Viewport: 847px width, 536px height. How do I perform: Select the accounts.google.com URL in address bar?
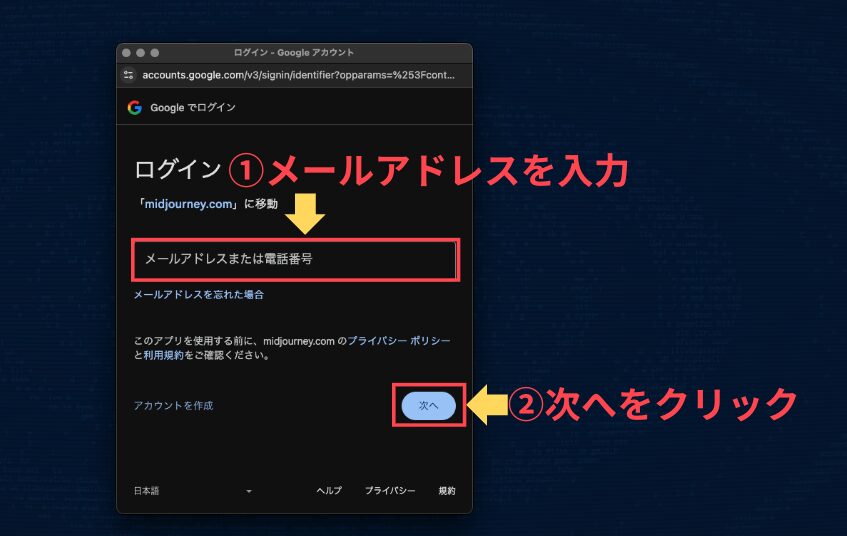click(x=298, y=75)
